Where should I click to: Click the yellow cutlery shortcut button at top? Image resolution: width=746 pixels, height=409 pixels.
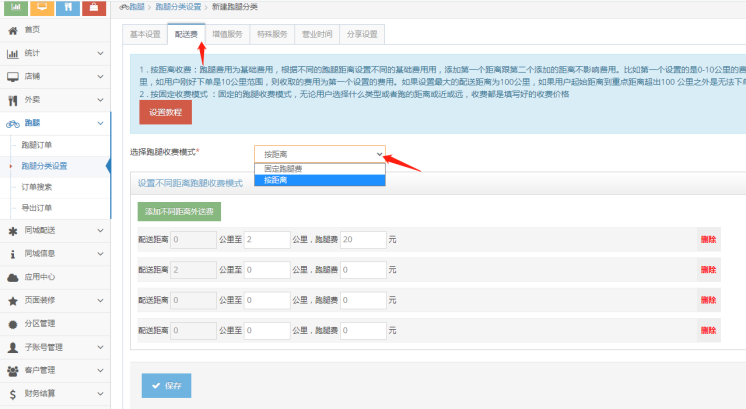pos(67,8)
